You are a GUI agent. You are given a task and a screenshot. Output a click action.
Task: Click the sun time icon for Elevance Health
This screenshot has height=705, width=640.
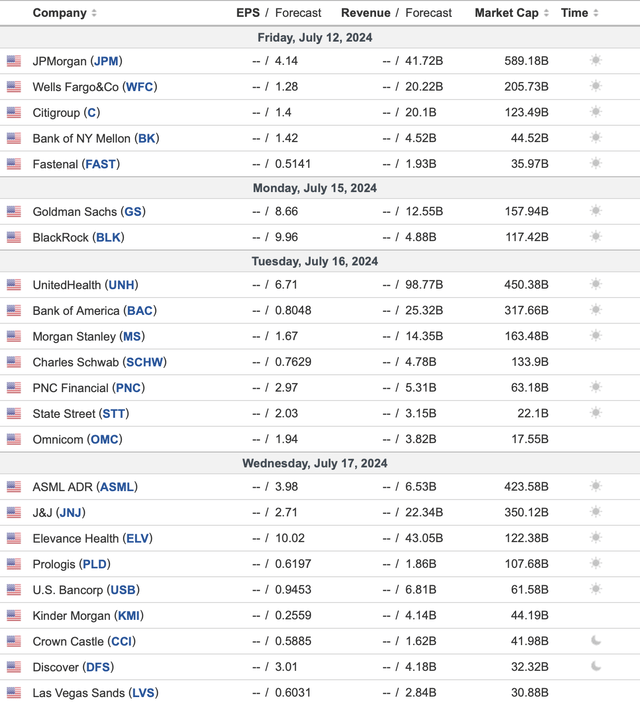595,538
